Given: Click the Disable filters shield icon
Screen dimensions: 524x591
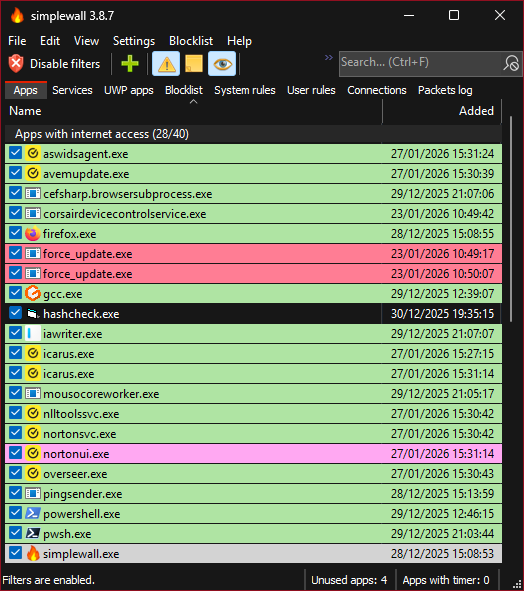Looking at the screenshot, I should coord(16,63).
